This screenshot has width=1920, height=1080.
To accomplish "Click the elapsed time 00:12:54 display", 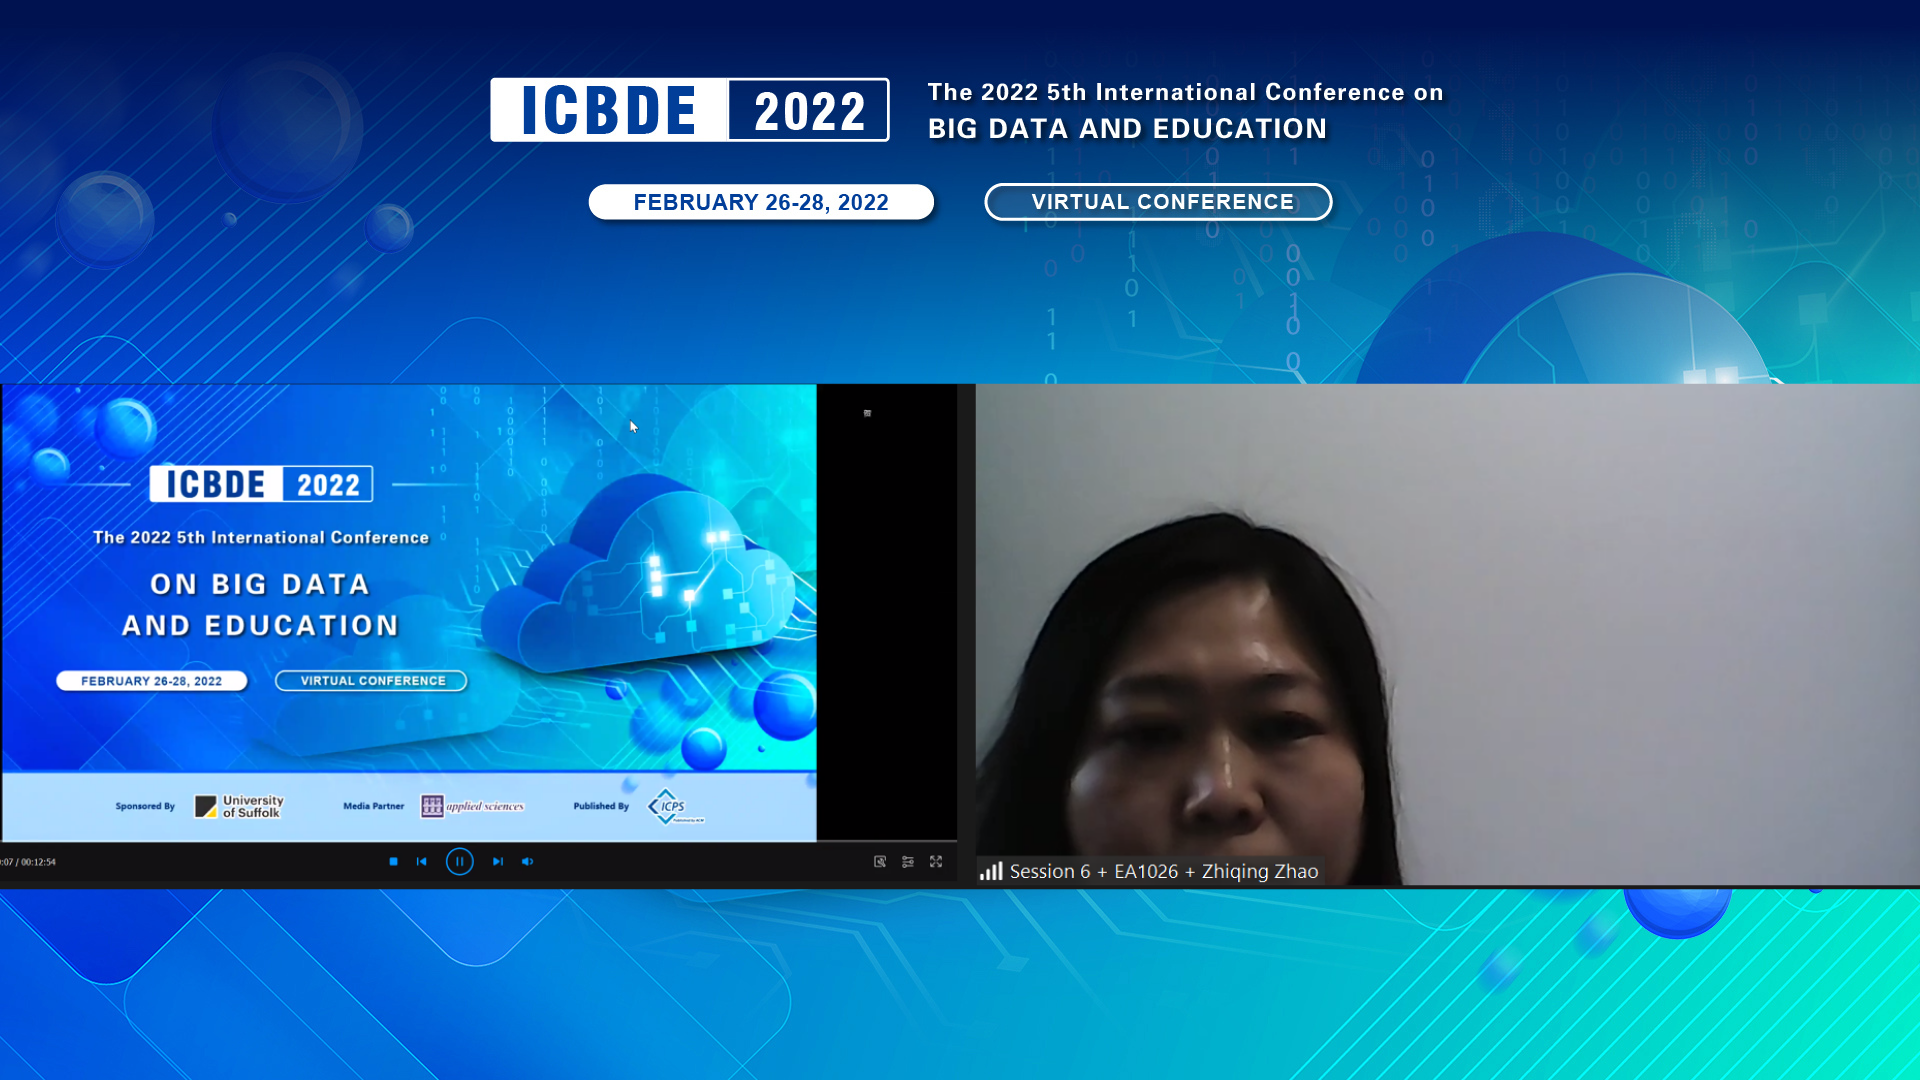I will [x=30, y=859].
